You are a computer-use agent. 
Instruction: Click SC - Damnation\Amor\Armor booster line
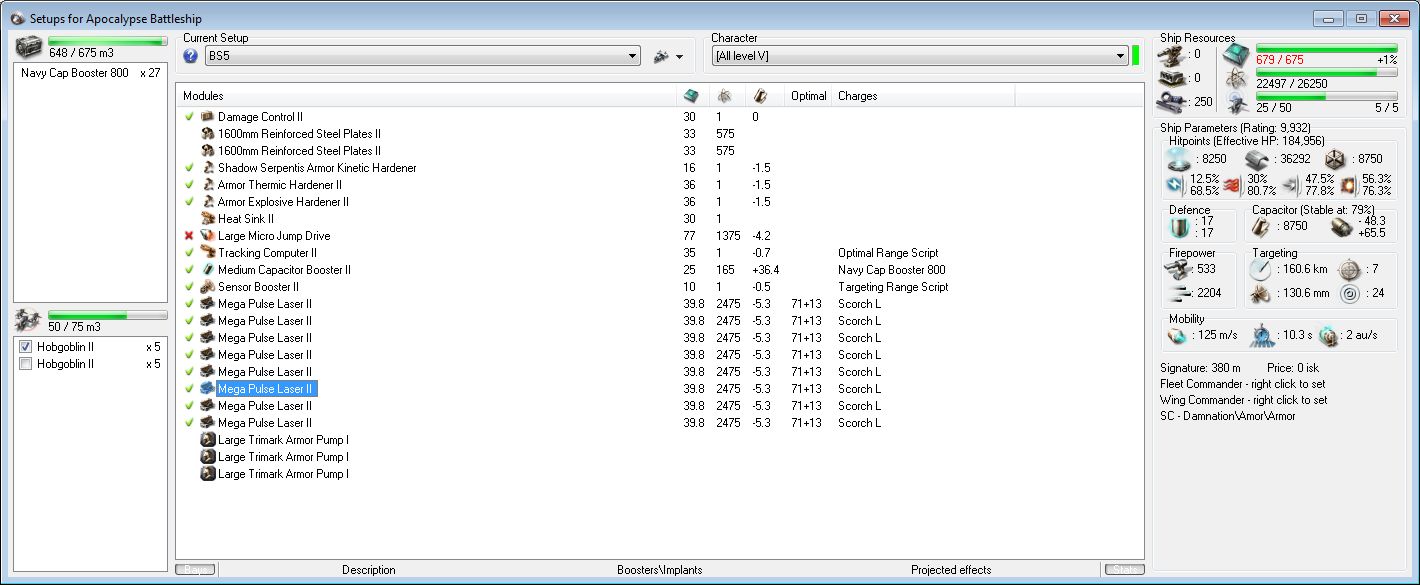(1227, 416)
